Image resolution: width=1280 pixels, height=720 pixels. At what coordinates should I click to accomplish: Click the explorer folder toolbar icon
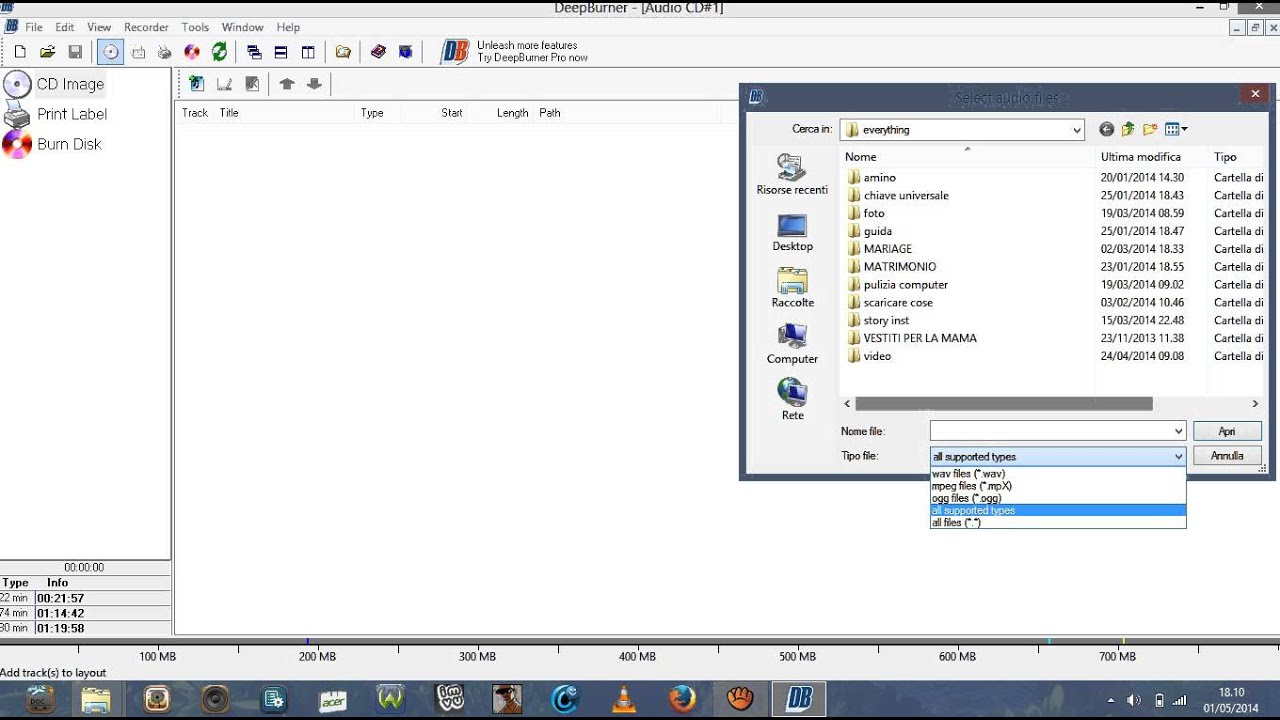(343, 52)
